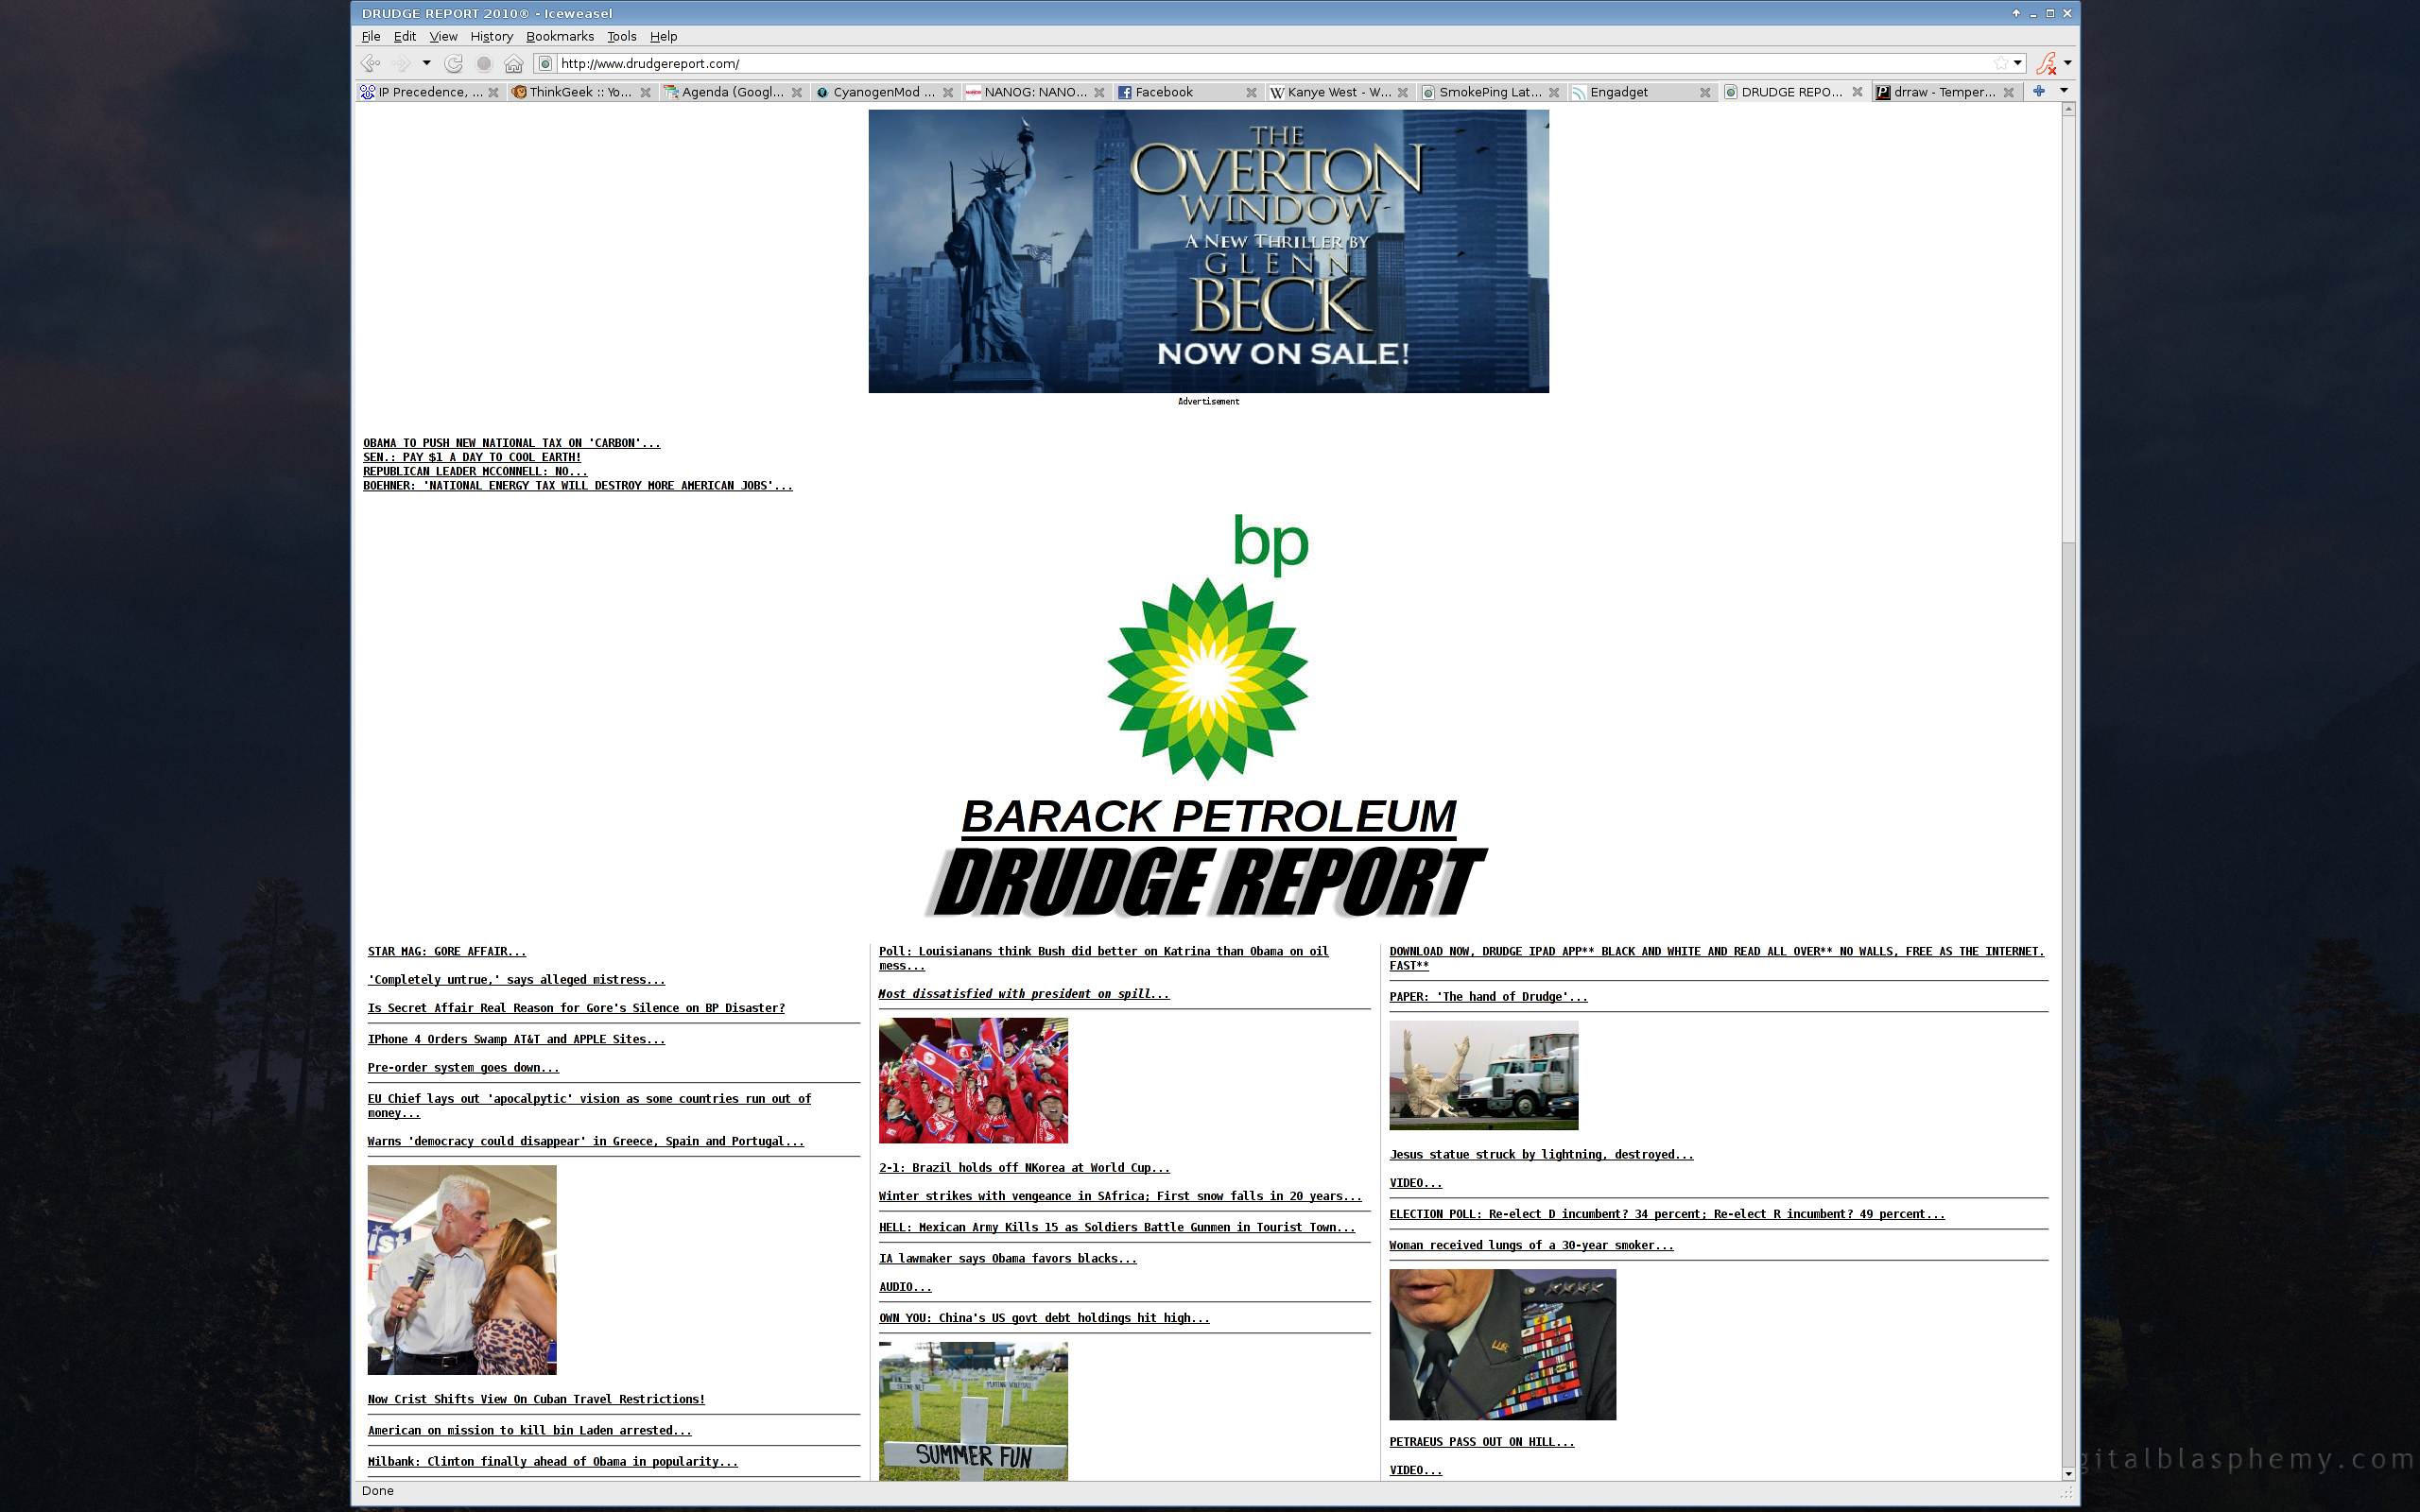Close the Engadget tab
Screen dimensions: 2420x1512
pyautogui.click(x=1705, y=92)
